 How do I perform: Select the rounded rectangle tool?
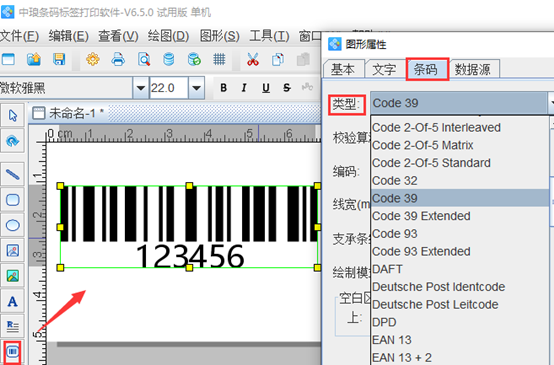[x=13, y=200]
